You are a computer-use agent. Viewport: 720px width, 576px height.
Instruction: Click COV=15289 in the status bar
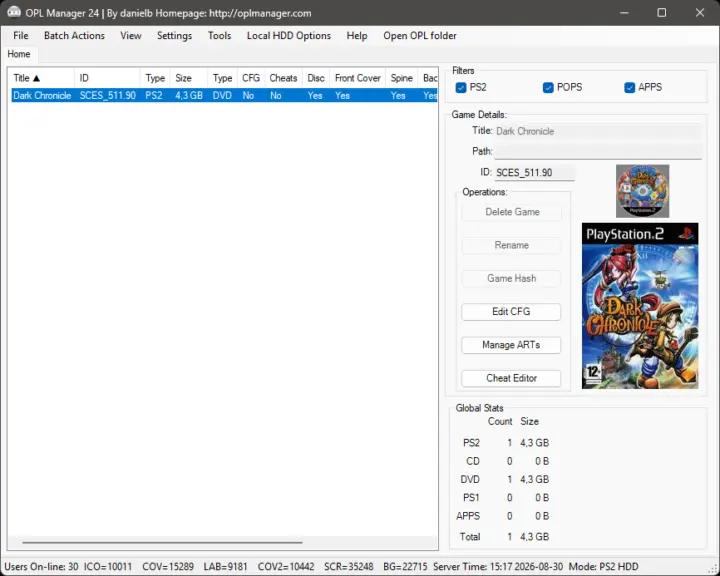(168, 567)
